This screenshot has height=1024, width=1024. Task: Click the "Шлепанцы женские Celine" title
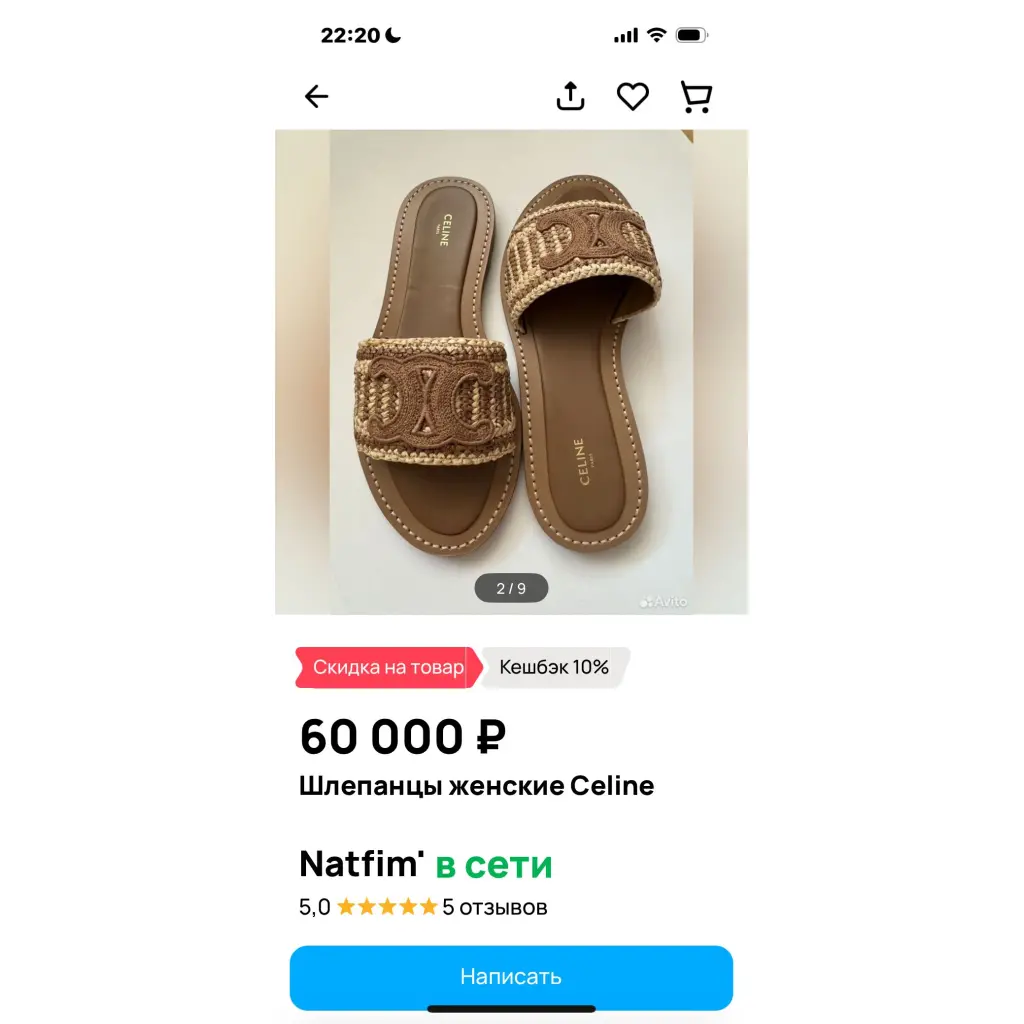pyautogui.click(x=476, y=786)
